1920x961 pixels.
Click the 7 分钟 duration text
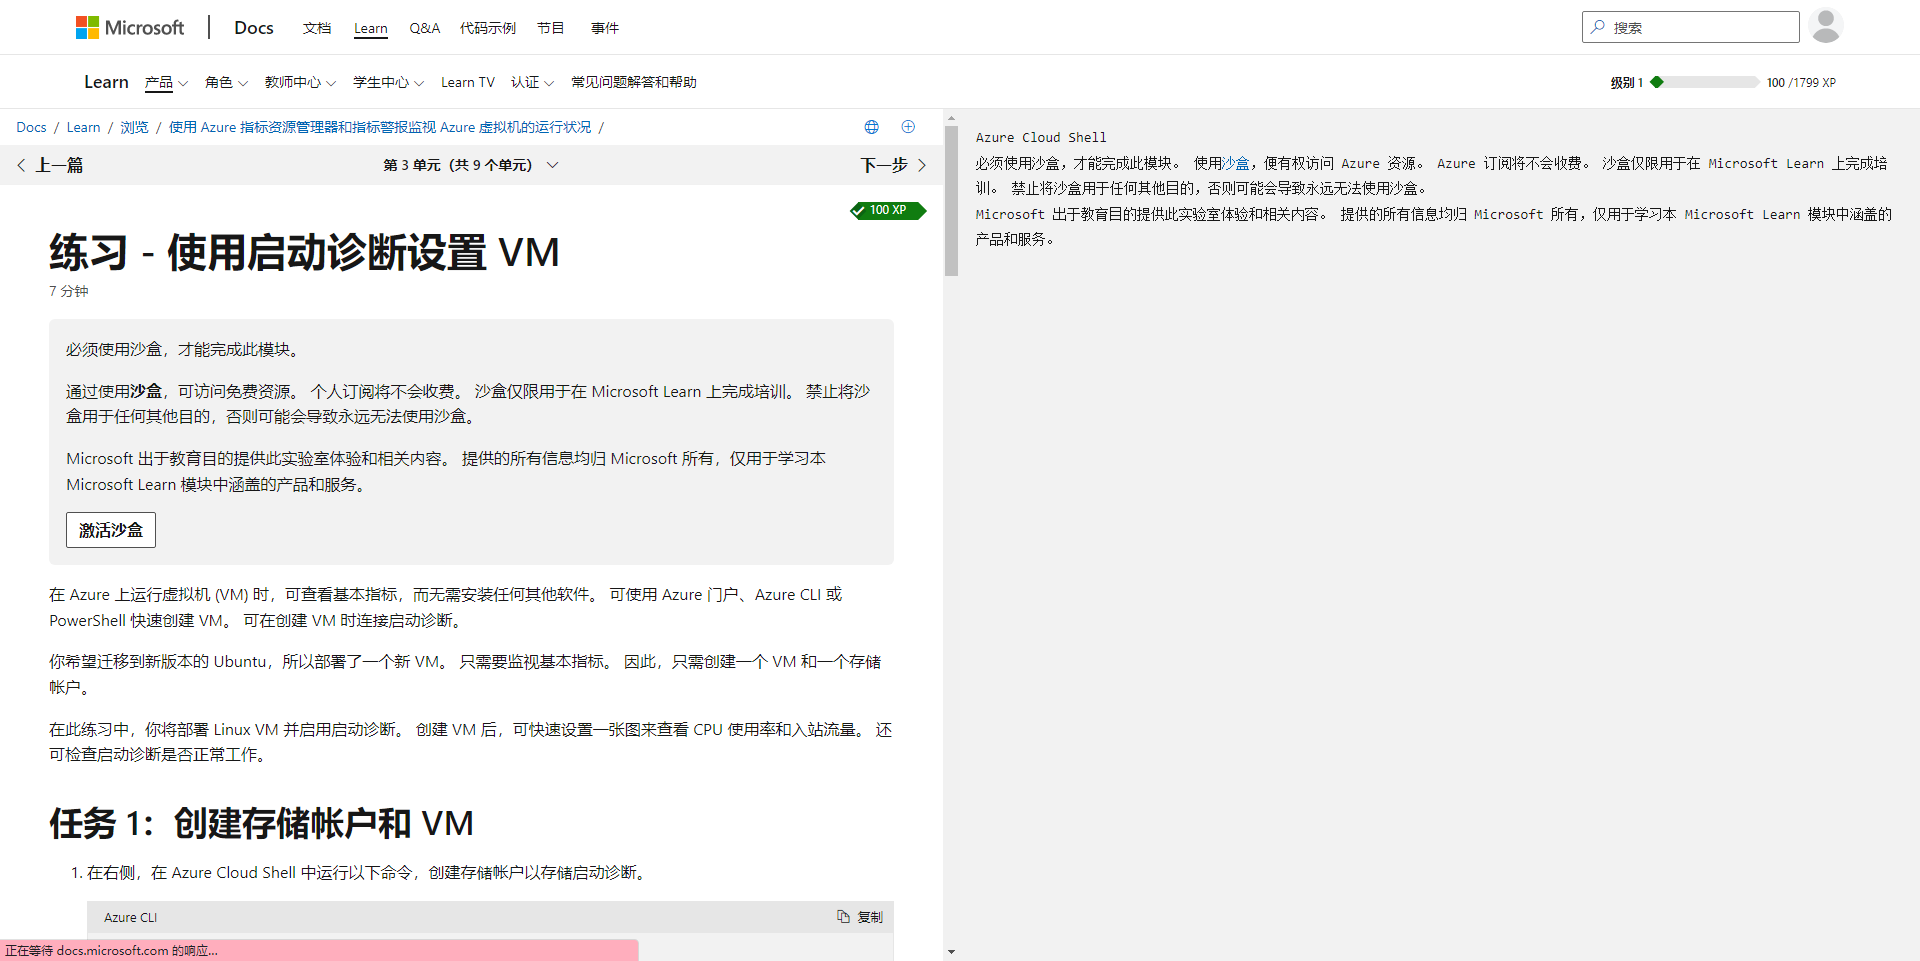click(69, 291)
